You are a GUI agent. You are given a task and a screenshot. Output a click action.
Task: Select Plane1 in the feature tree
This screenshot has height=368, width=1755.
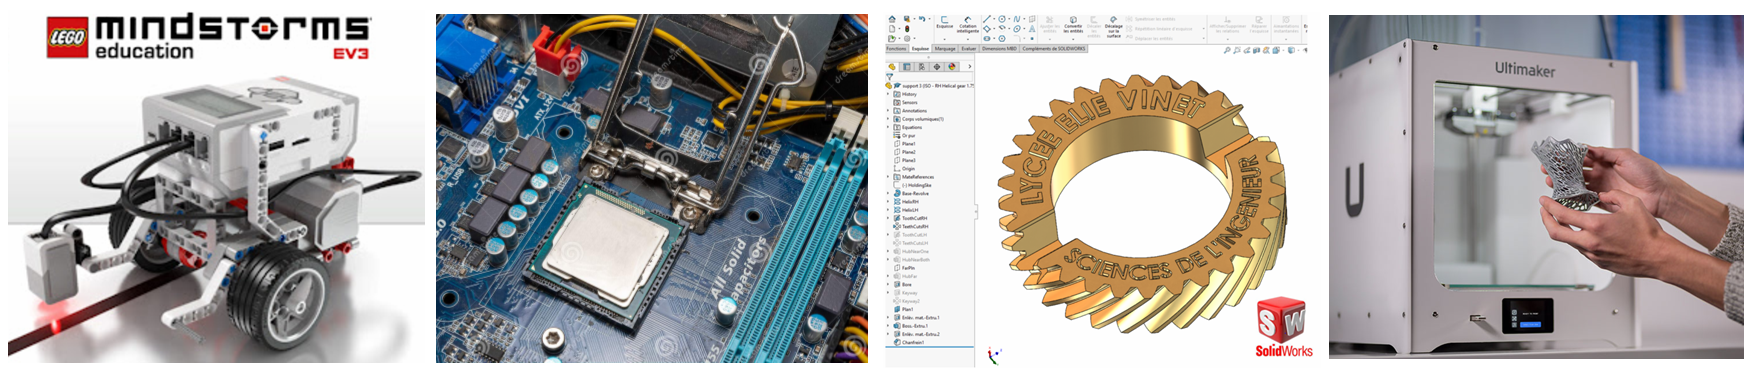coord(908,143)
